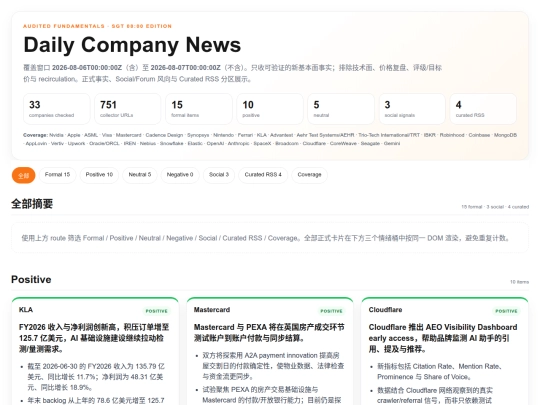This screenshot has height=405, width=540.
Task: Click the Positive section heading
Action: click(31, 279)
